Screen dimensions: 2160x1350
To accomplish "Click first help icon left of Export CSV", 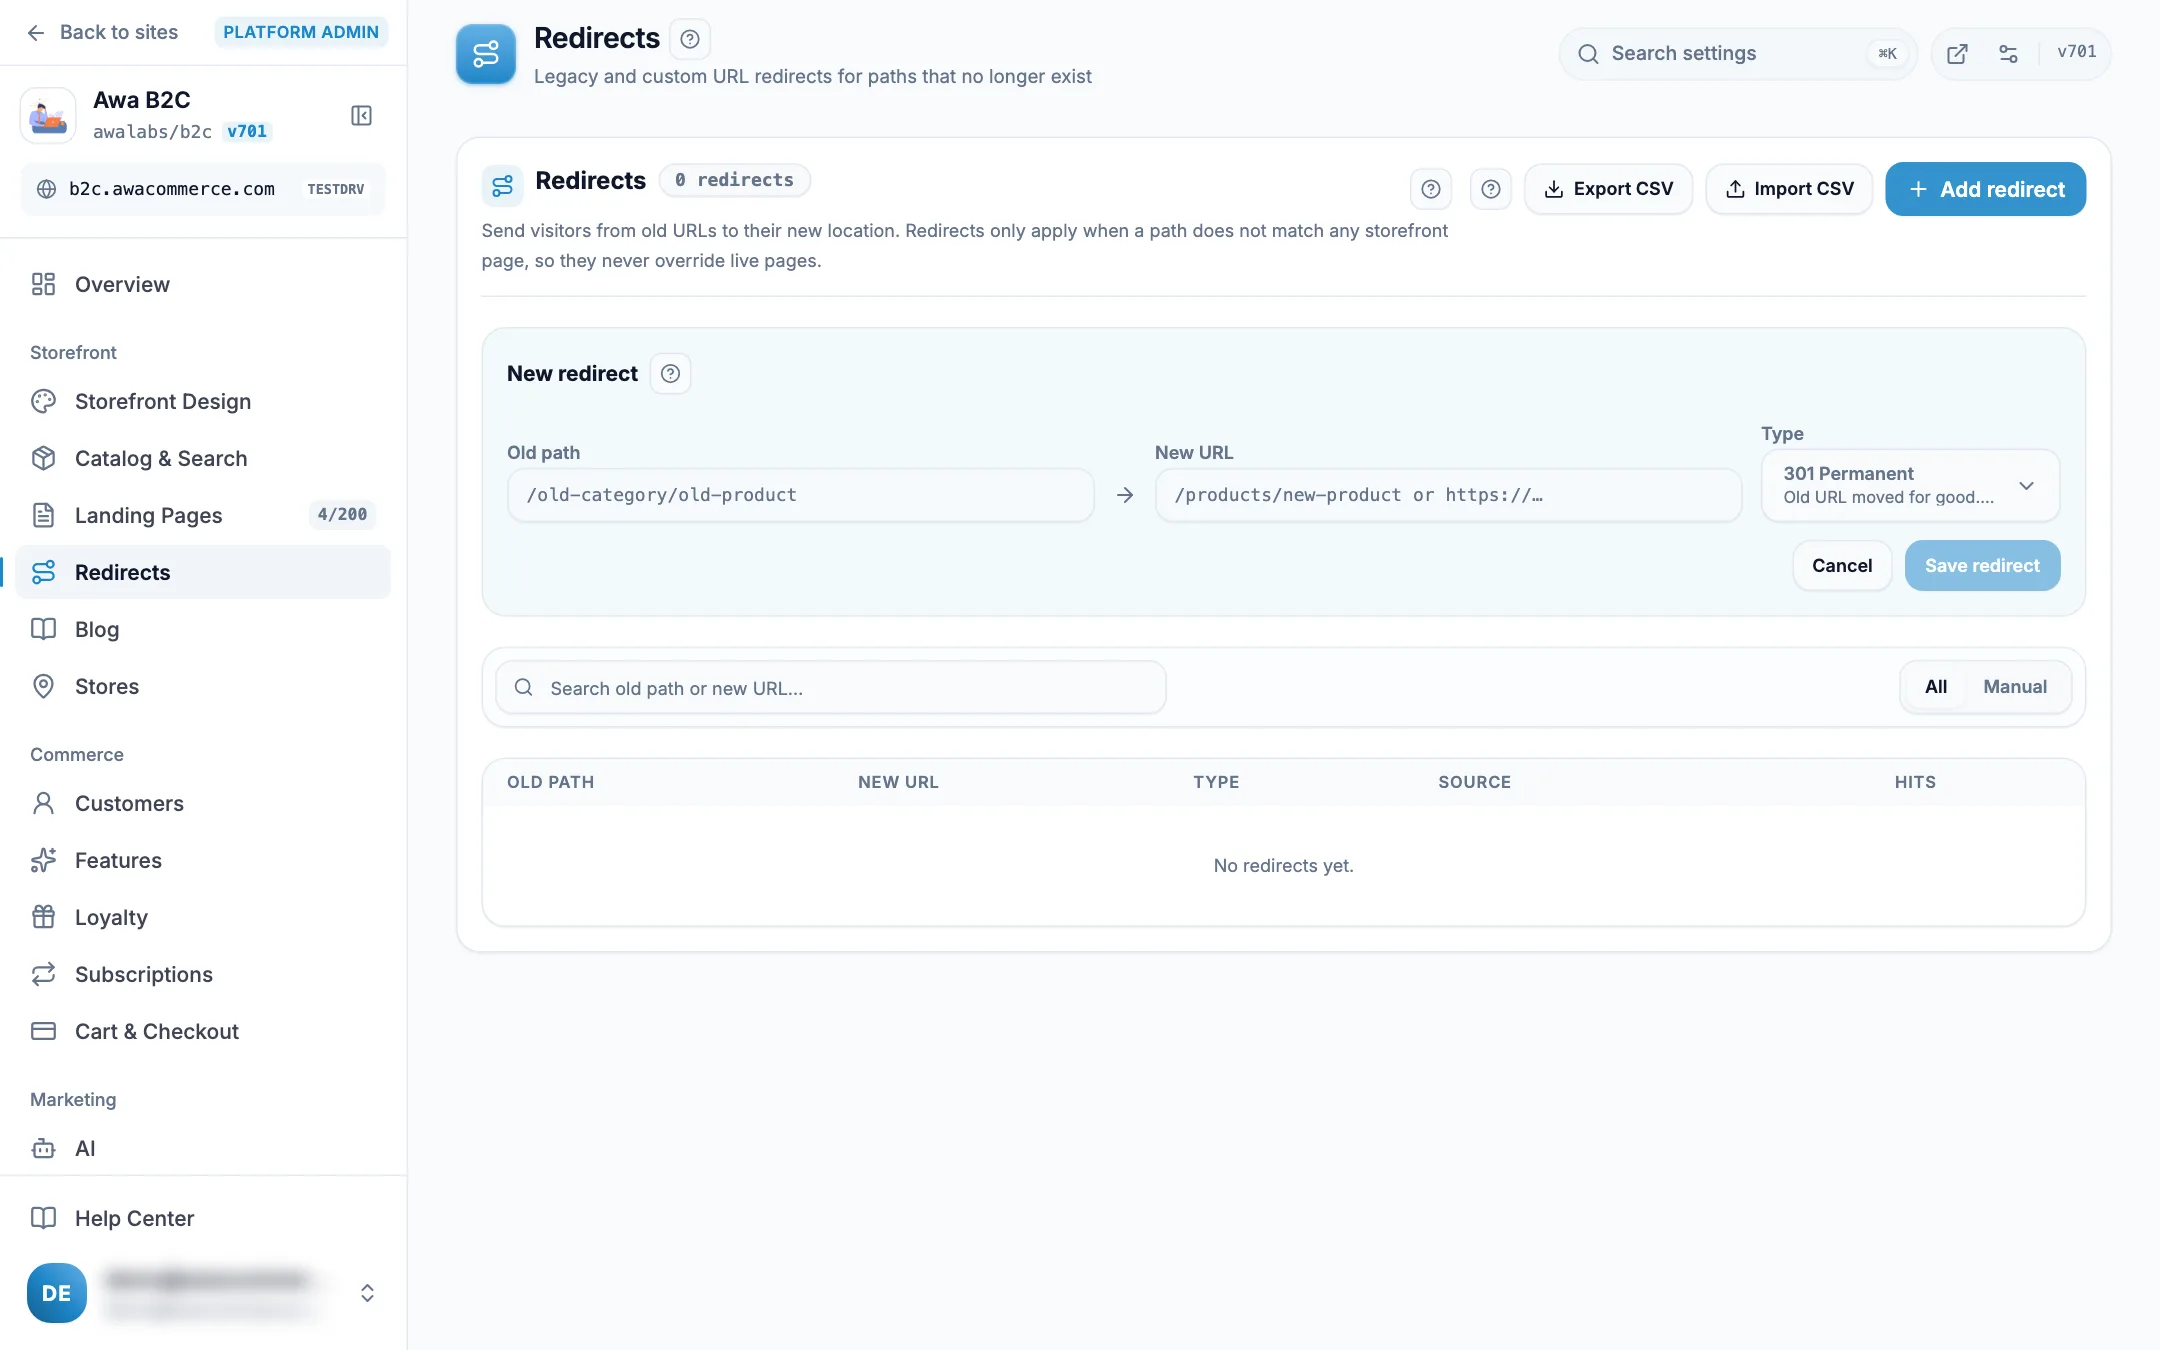I will pos(1431,189).
